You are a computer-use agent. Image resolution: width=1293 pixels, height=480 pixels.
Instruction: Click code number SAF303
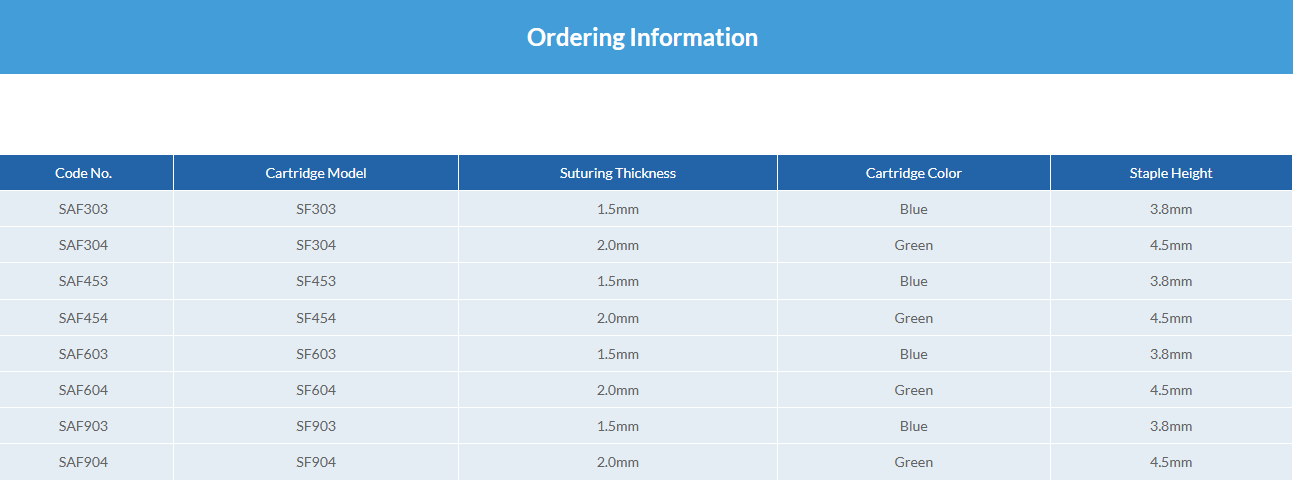coord(84,209)
